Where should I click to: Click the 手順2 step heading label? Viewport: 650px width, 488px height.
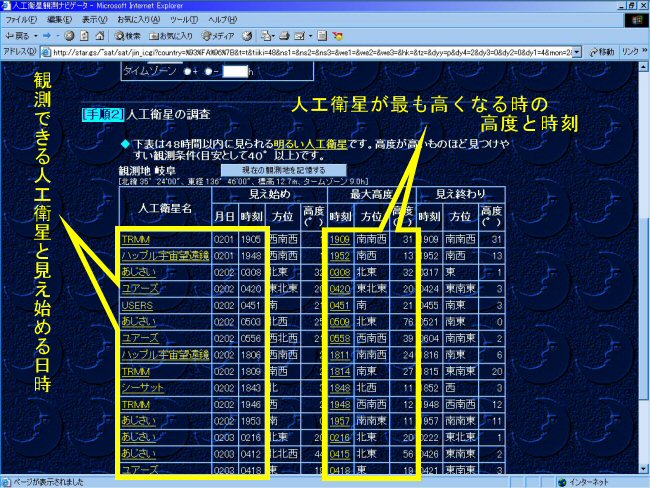click(103, 114)
